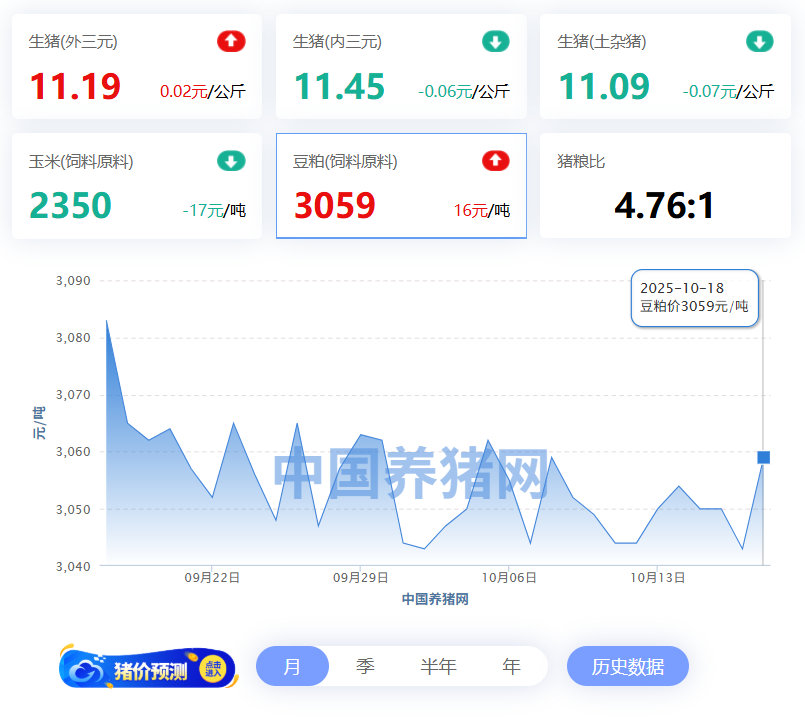
Task: Switch chart to 年 range
Action: (511, 667)
